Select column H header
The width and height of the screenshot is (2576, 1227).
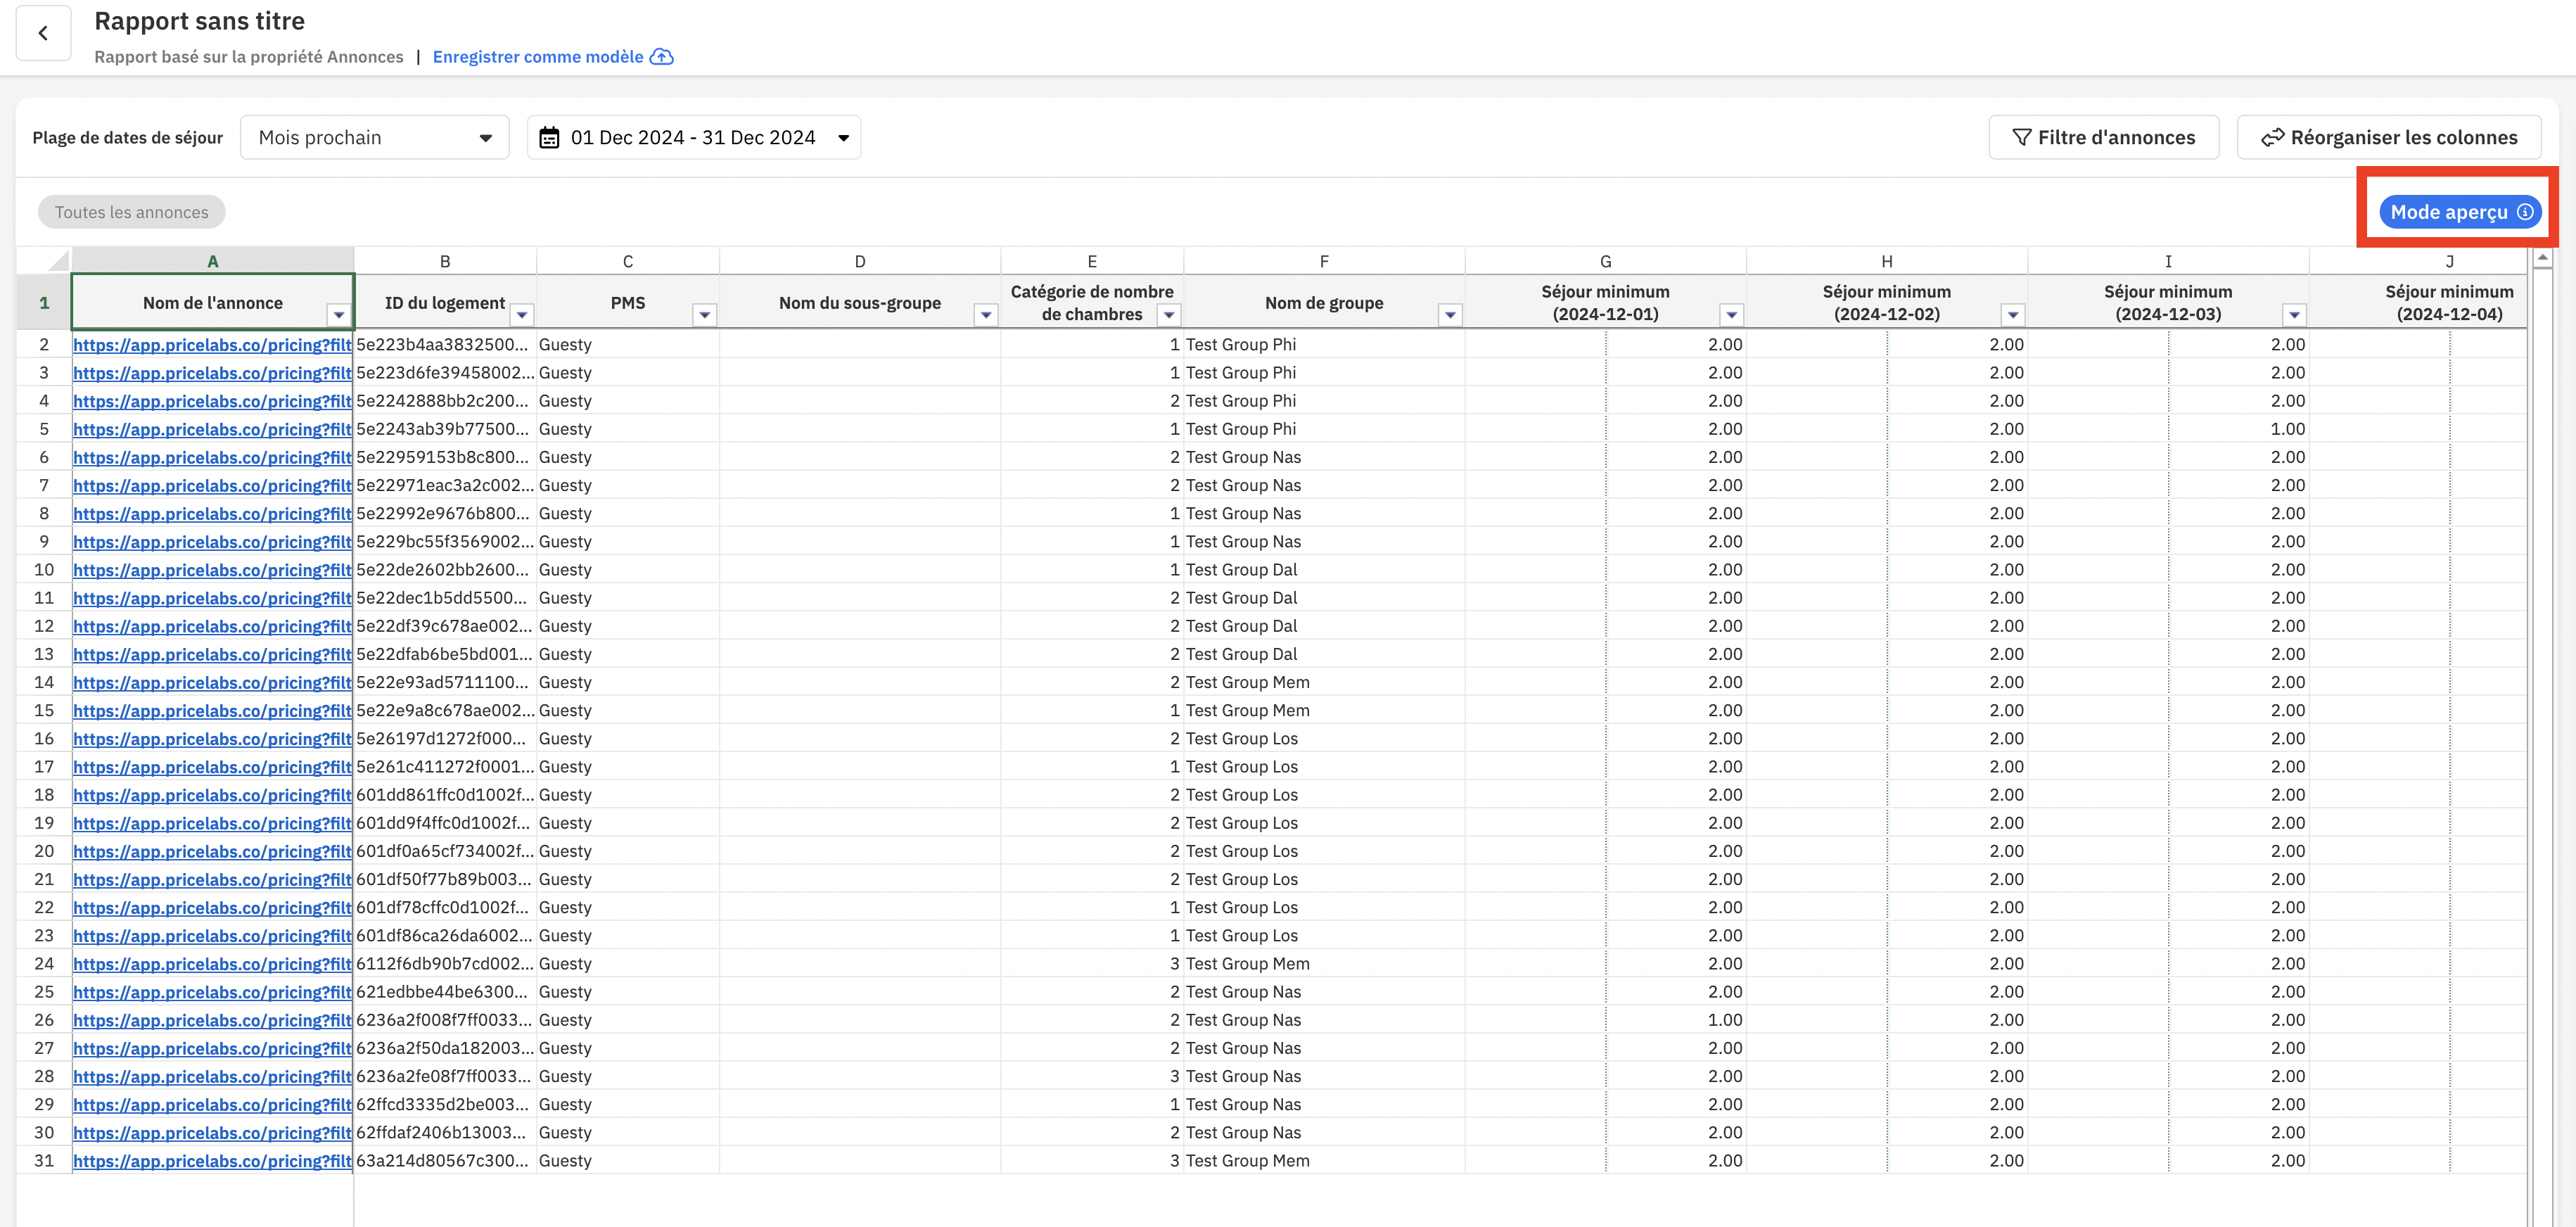tap(1887, 261)
